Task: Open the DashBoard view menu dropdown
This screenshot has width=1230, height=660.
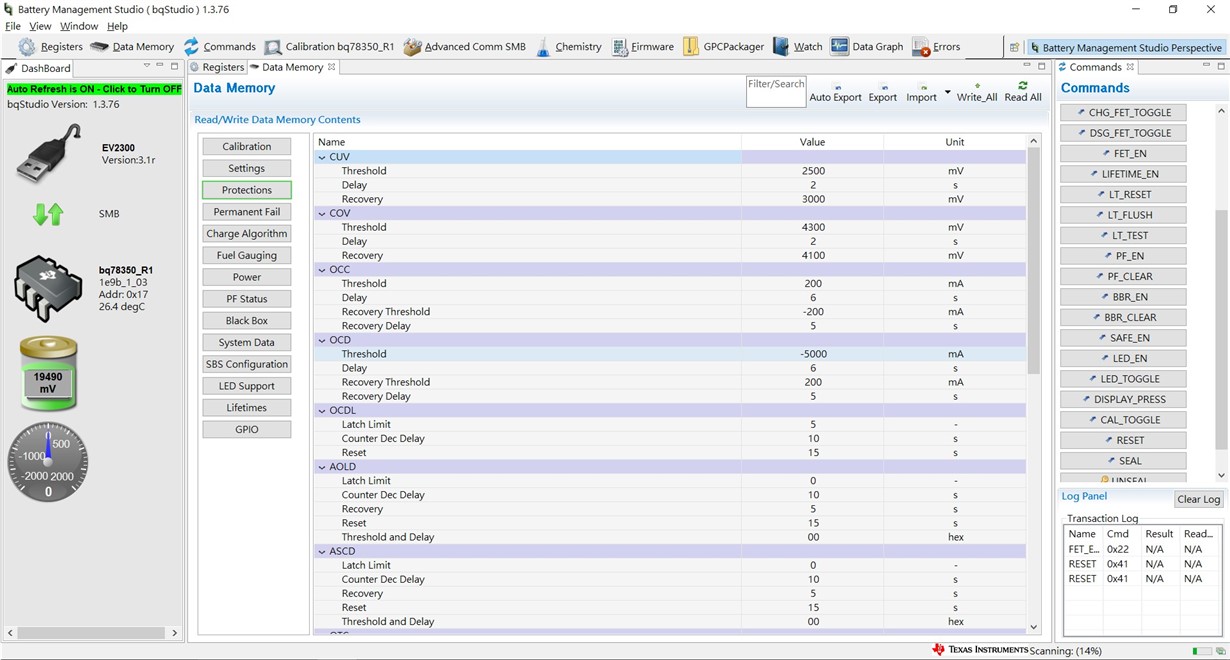Action: pos(146,67)
